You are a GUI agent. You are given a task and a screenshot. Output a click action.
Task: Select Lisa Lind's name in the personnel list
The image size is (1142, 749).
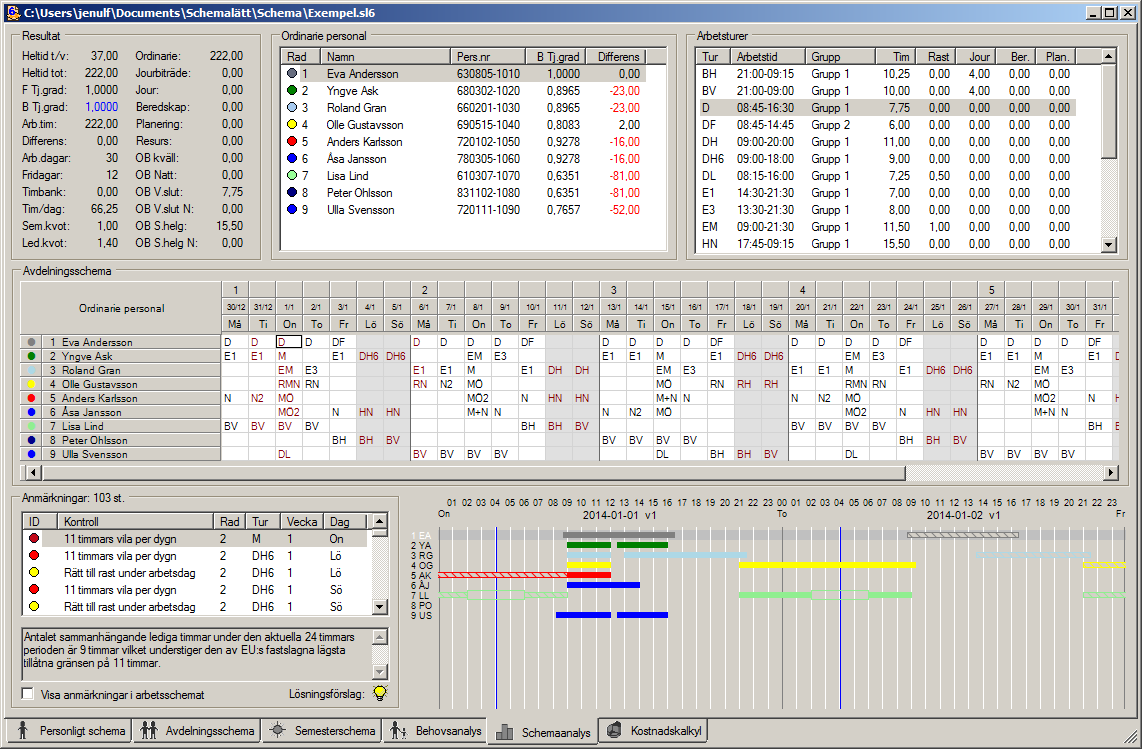coord(347,176)
